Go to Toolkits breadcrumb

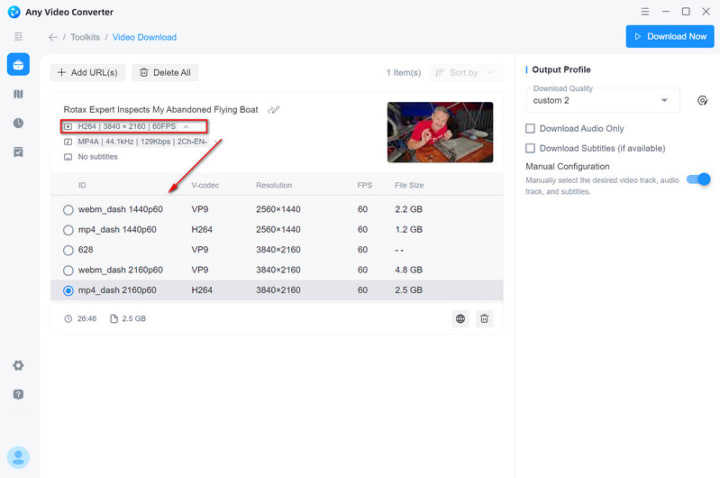coord(85,37)
